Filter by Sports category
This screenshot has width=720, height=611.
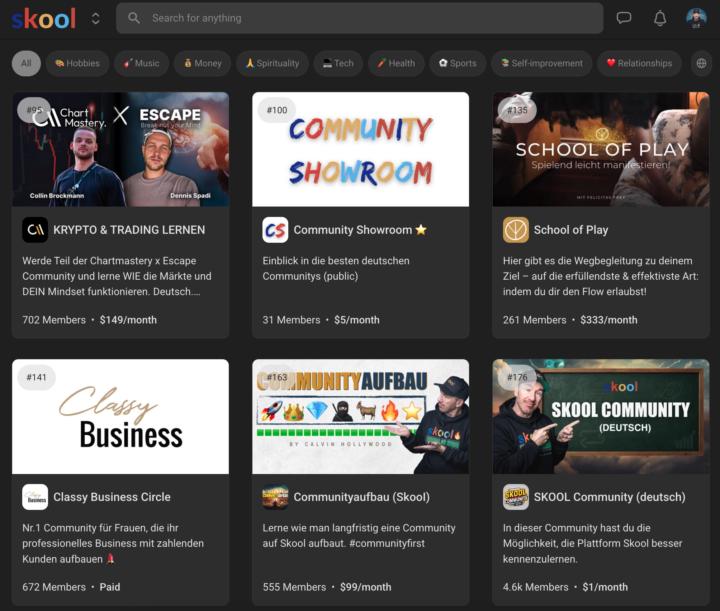tap(457, 63)
